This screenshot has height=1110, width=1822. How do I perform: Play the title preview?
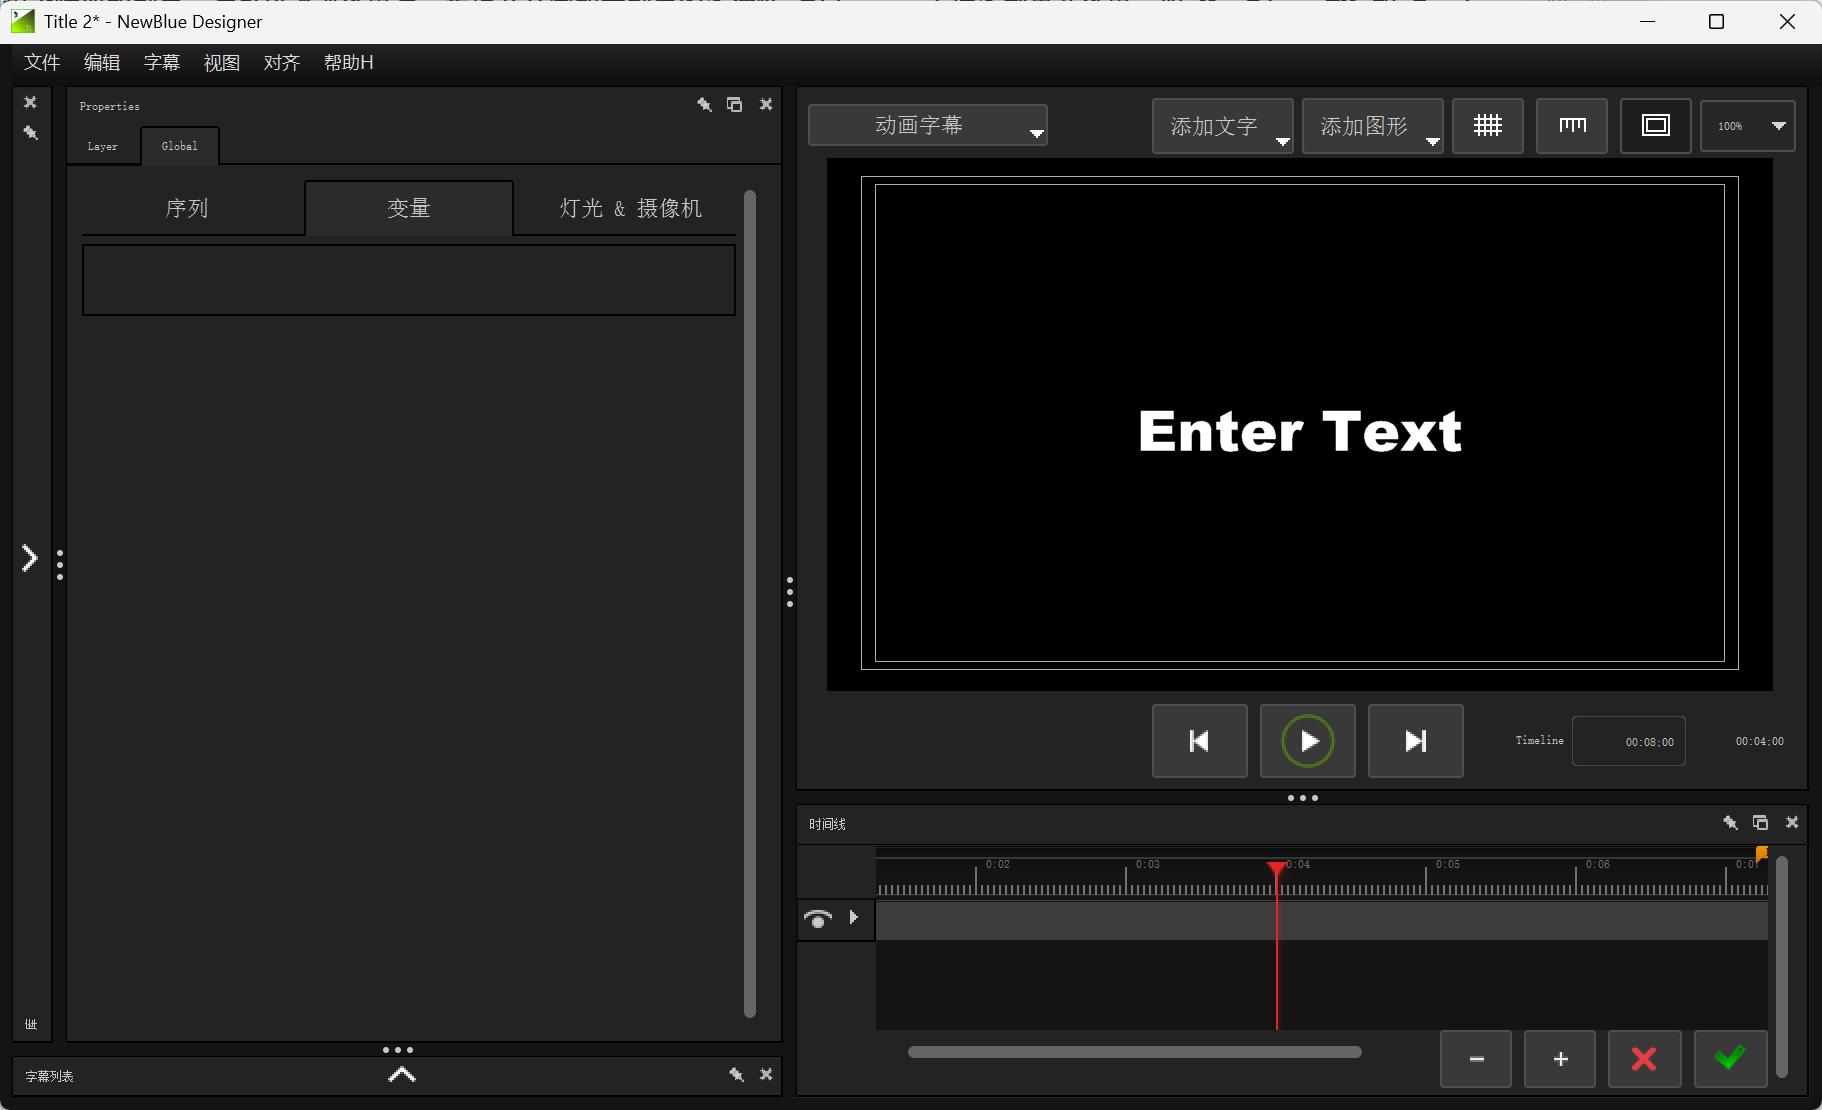pos(1308,741)
